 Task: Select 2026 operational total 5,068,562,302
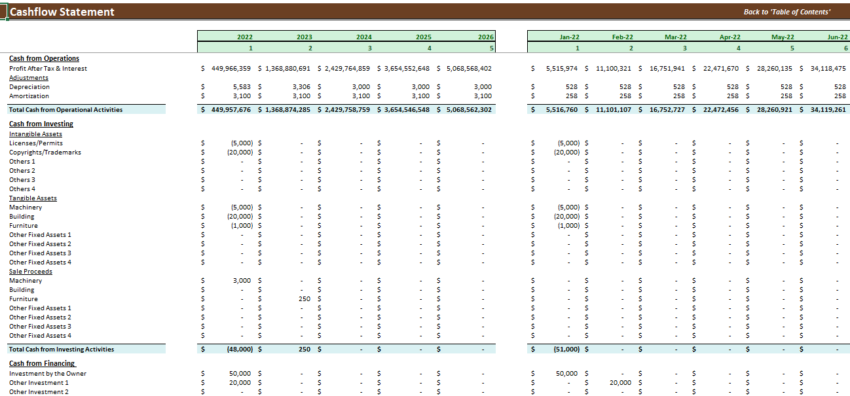point(469,109)
